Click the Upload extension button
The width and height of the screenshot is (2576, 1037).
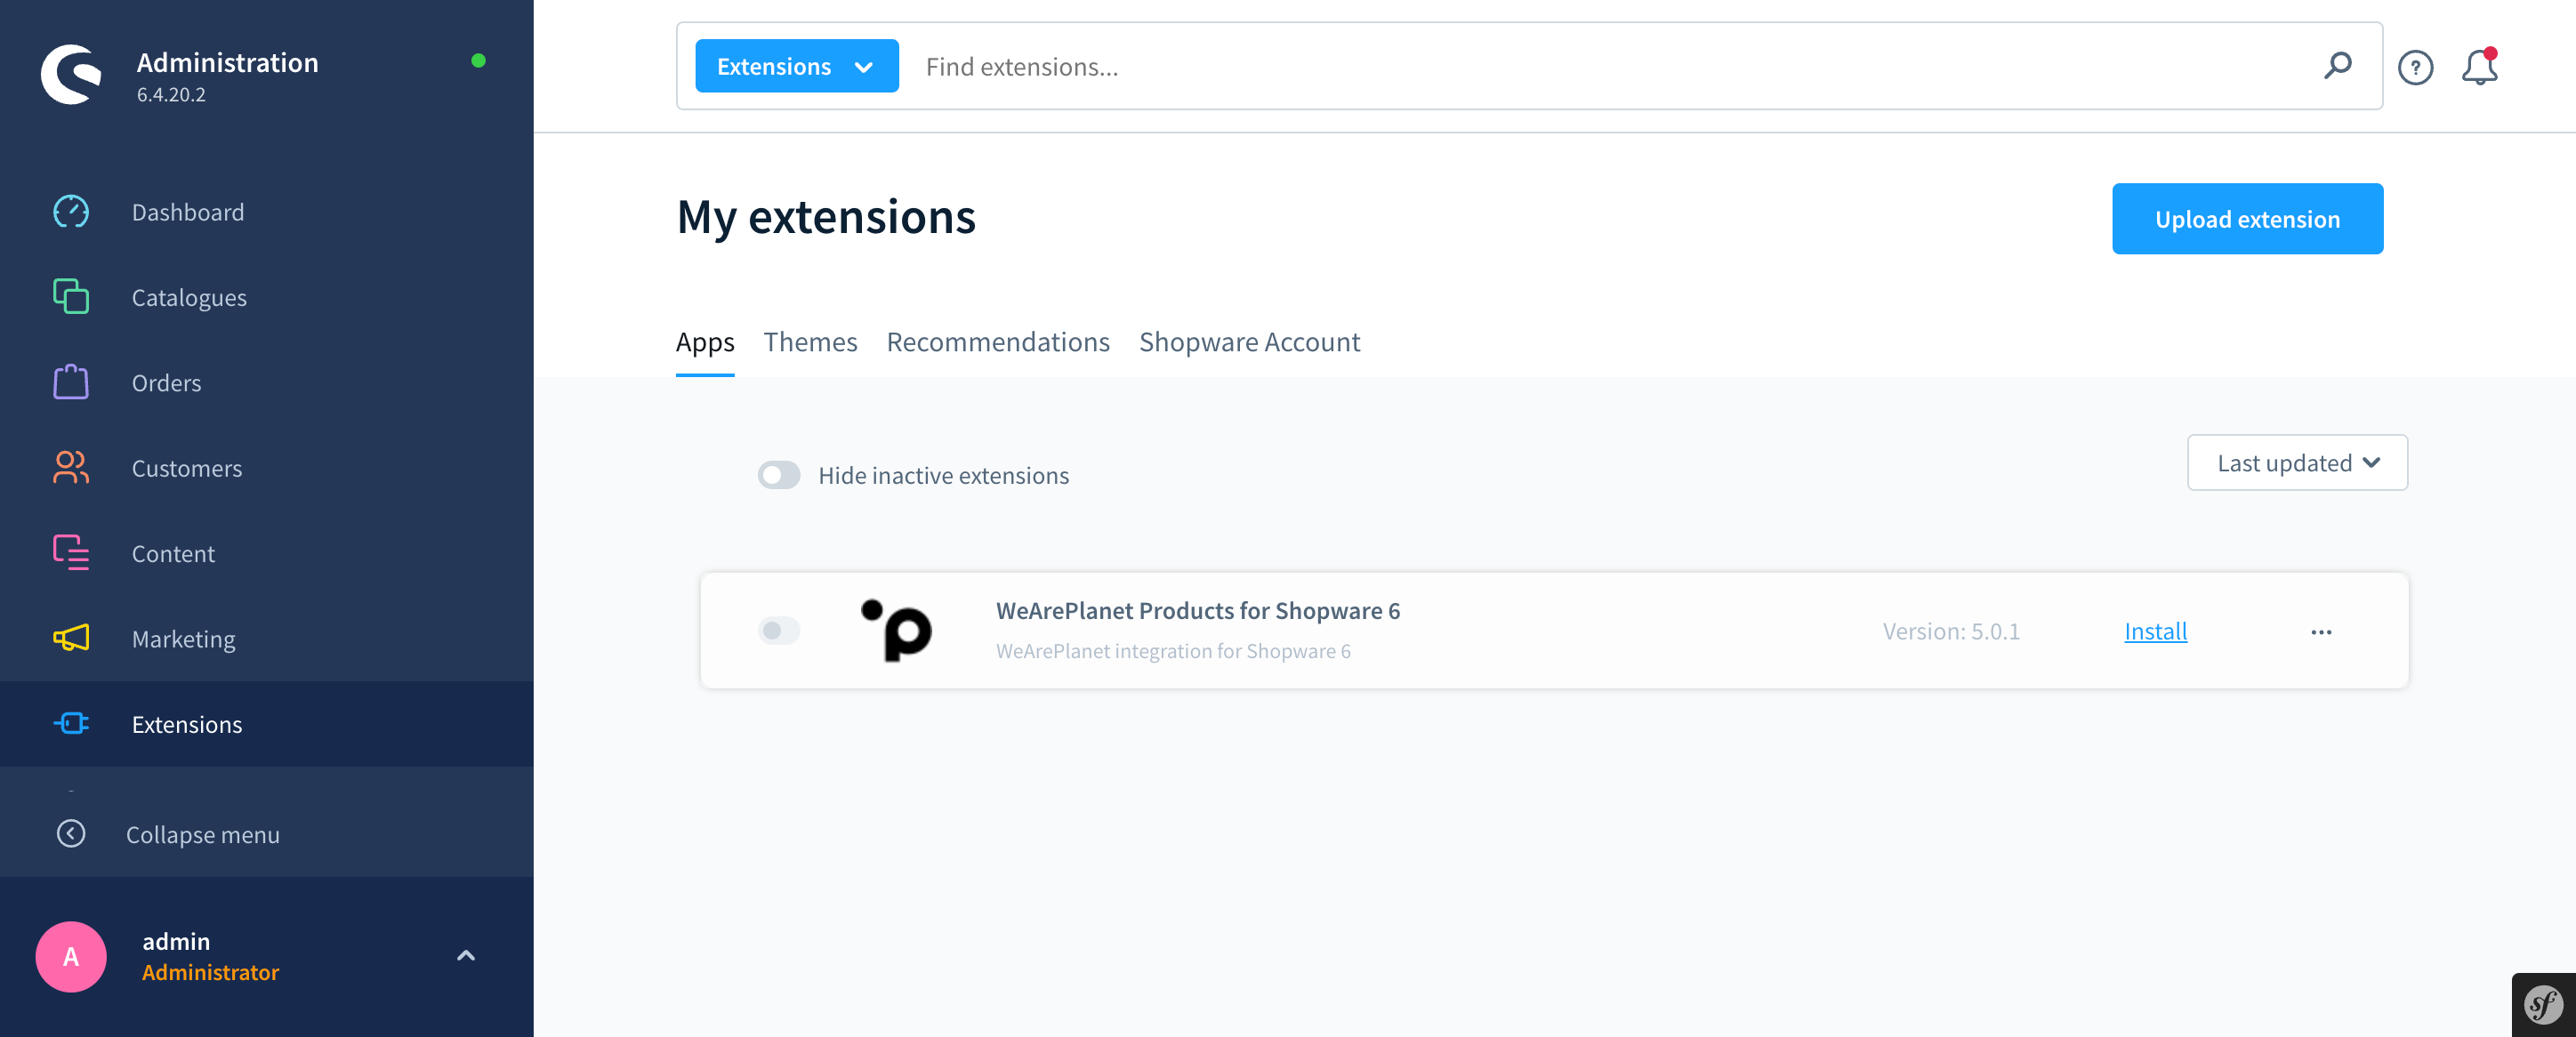click(2247, 219)
